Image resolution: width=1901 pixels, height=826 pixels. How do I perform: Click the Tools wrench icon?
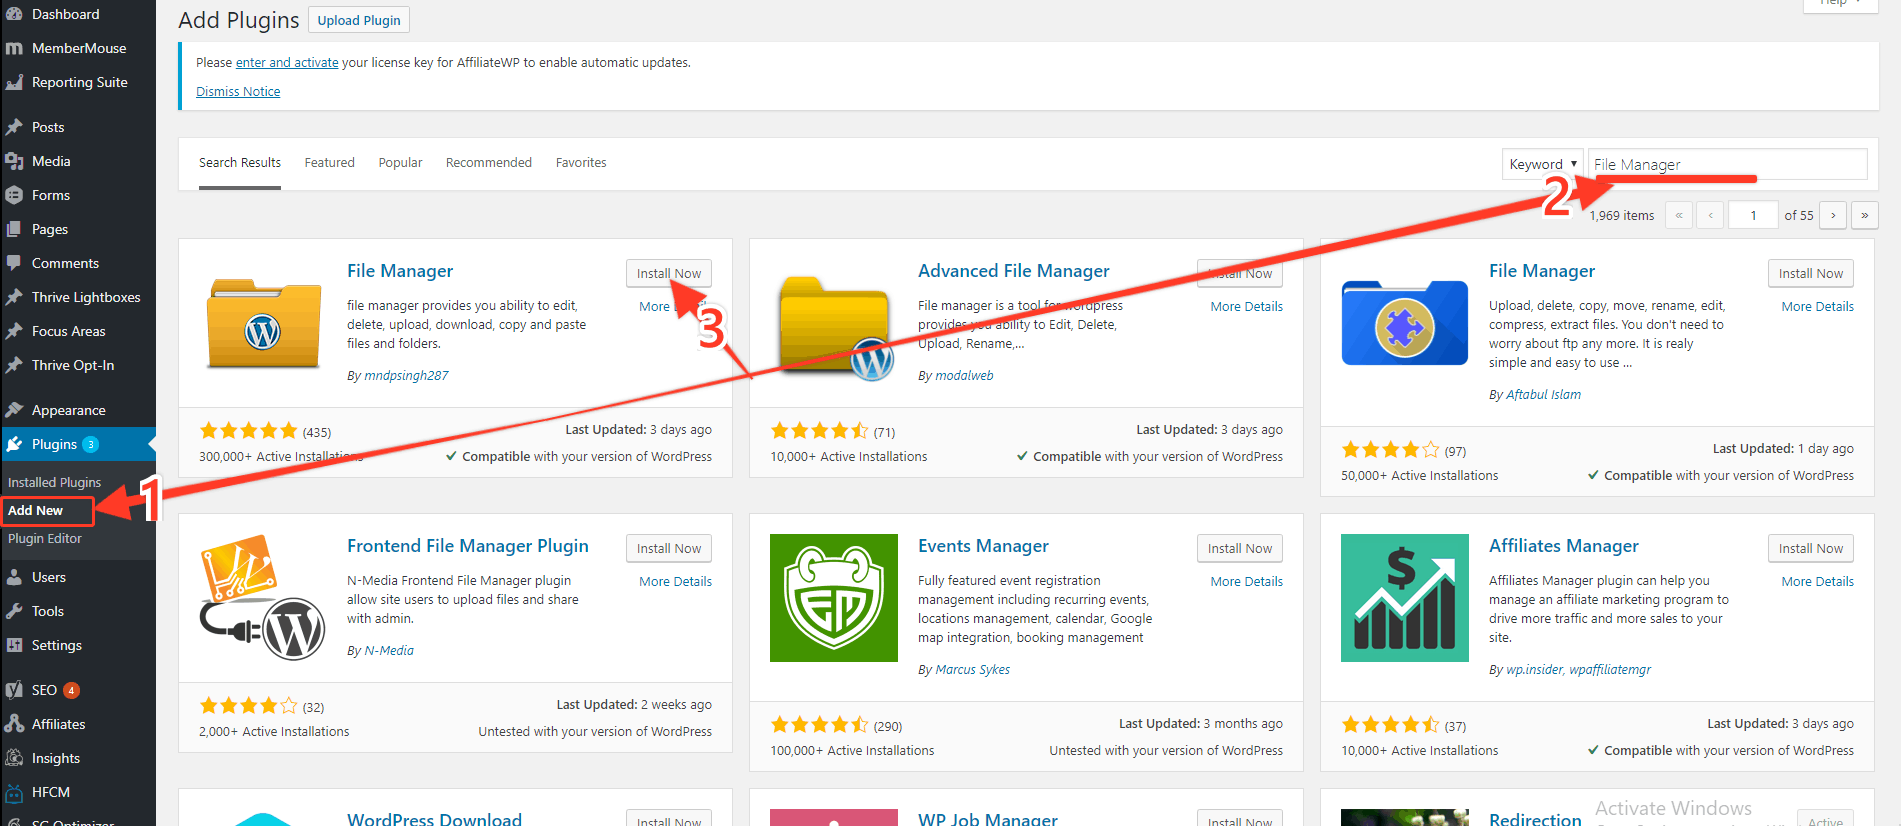pos(14,611)
